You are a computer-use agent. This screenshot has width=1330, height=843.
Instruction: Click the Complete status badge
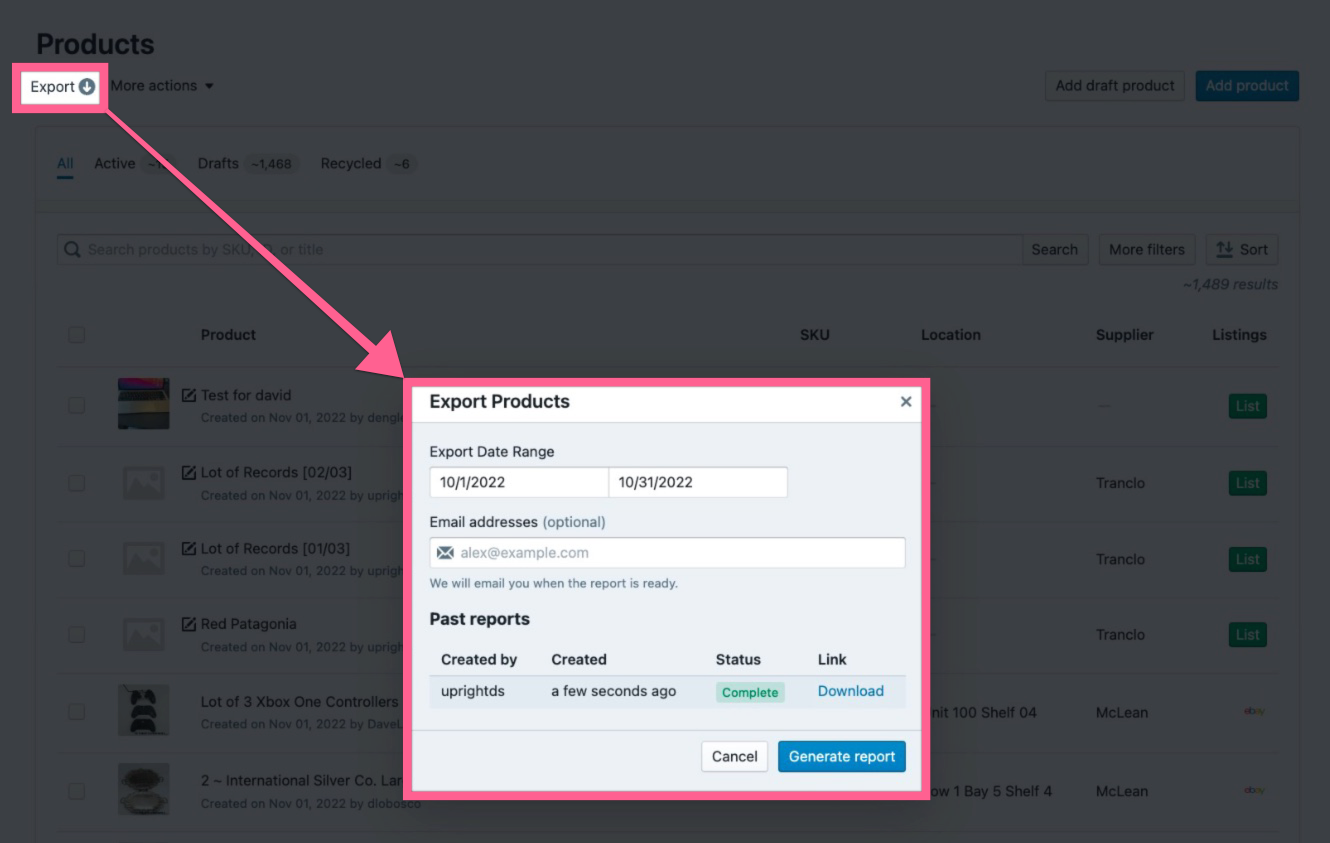tap(750, 692)
